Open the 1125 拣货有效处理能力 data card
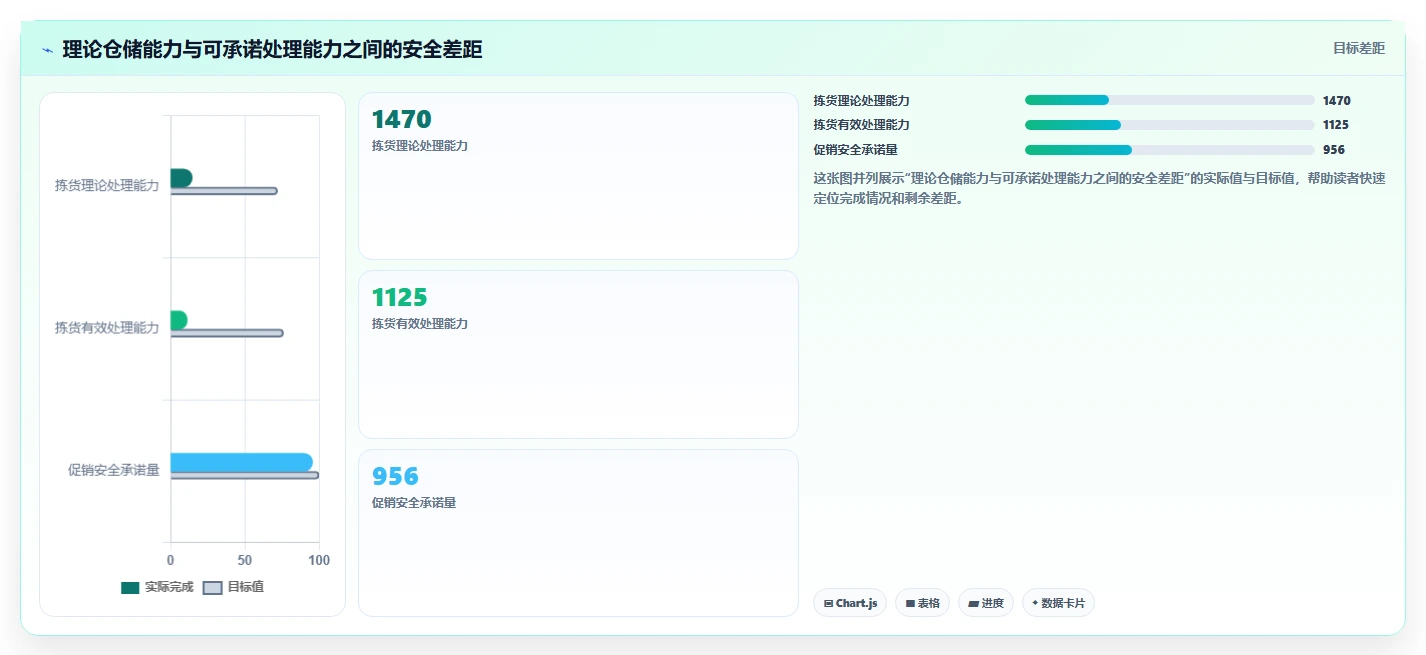The image size is (1426, 655). pos(578,354)
